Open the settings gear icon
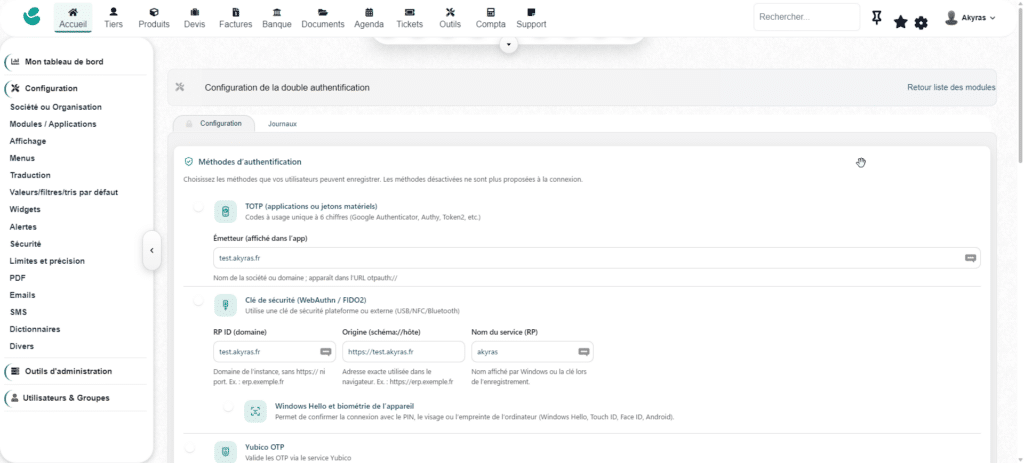The height and width of the screenshot is (463, 1024). (x=921, y=23)
